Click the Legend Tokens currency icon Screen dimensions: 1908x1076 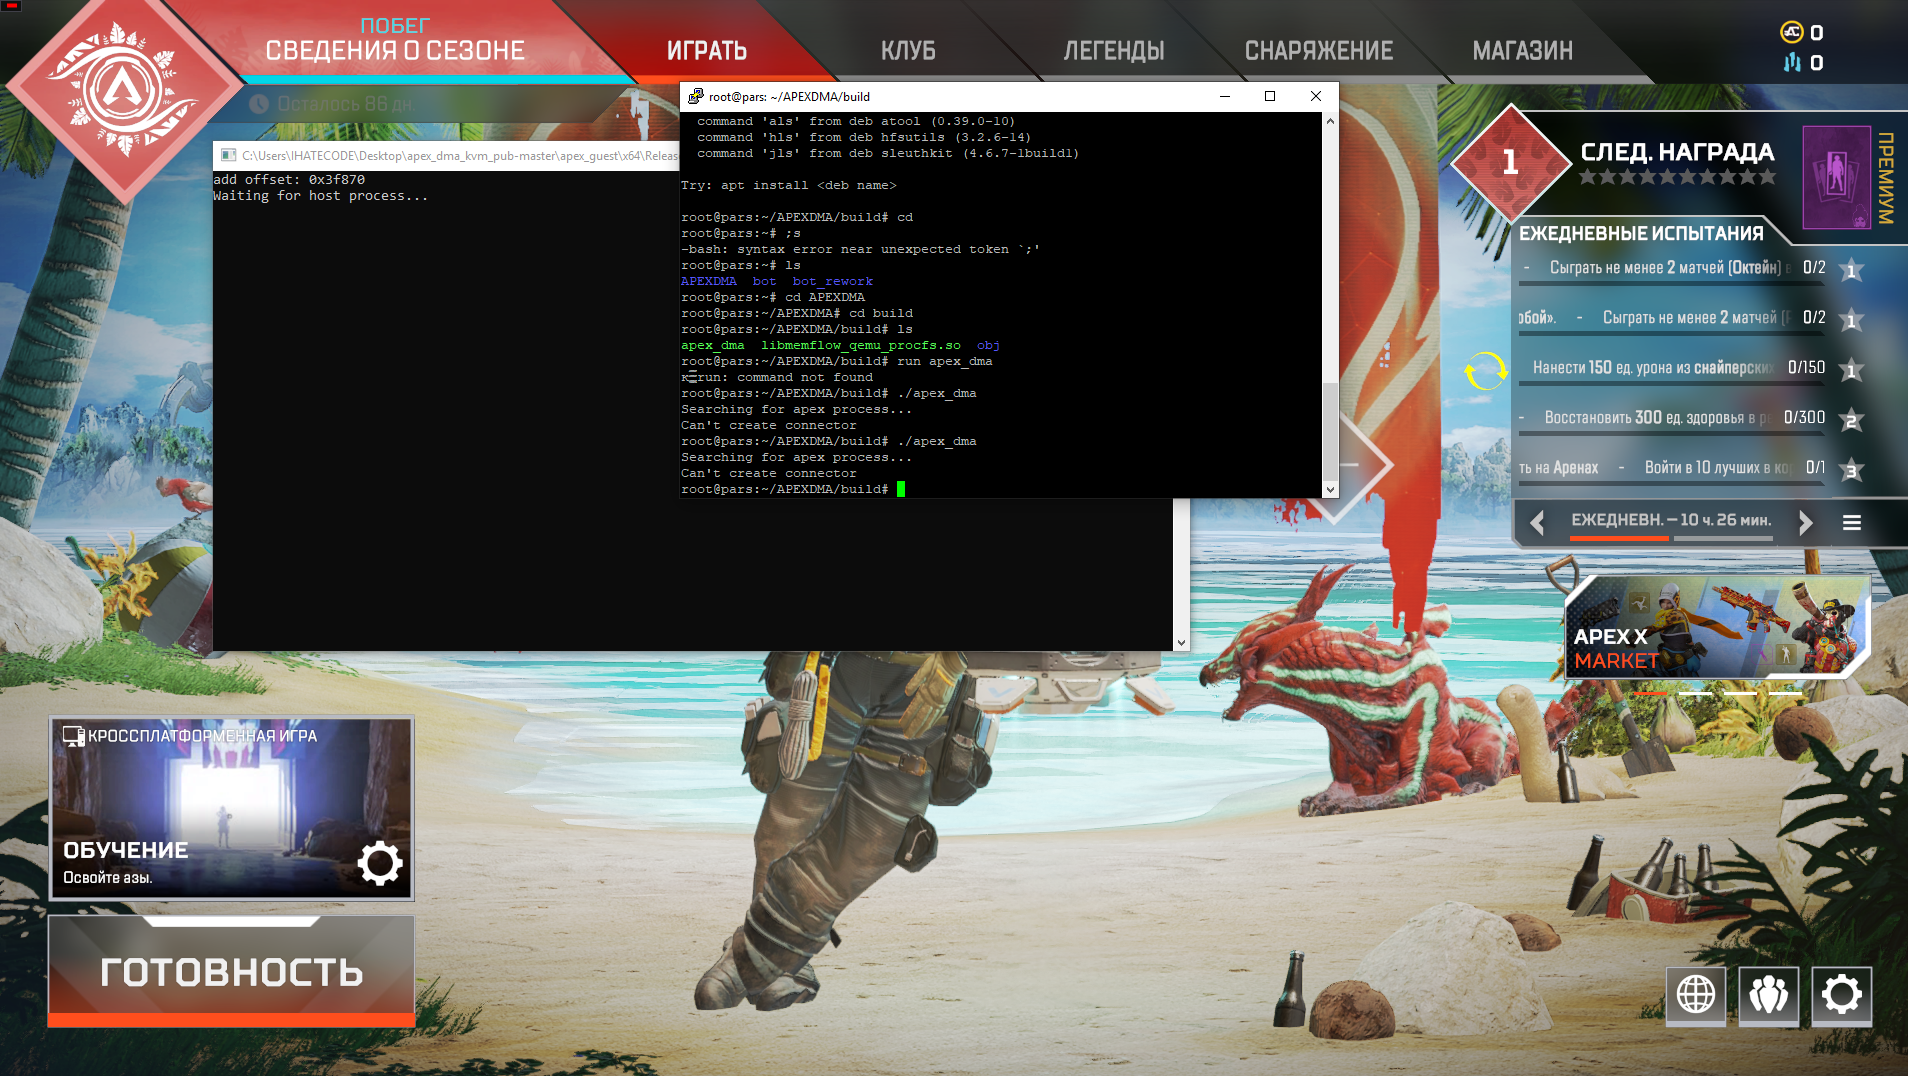pos(1792,63)
